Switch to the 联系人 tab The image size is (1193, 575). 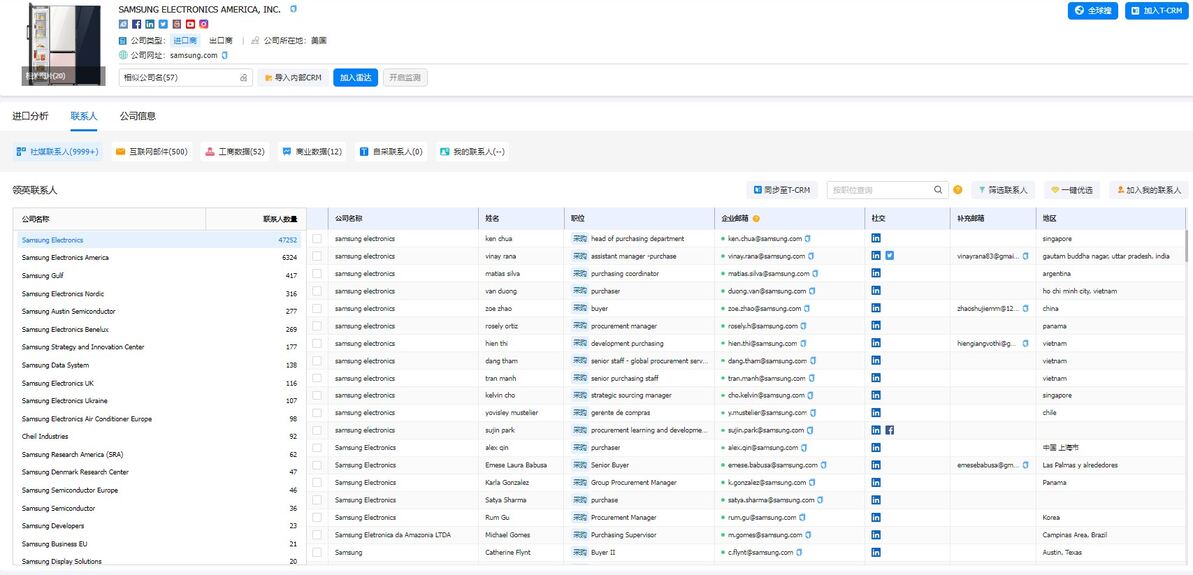84,116
